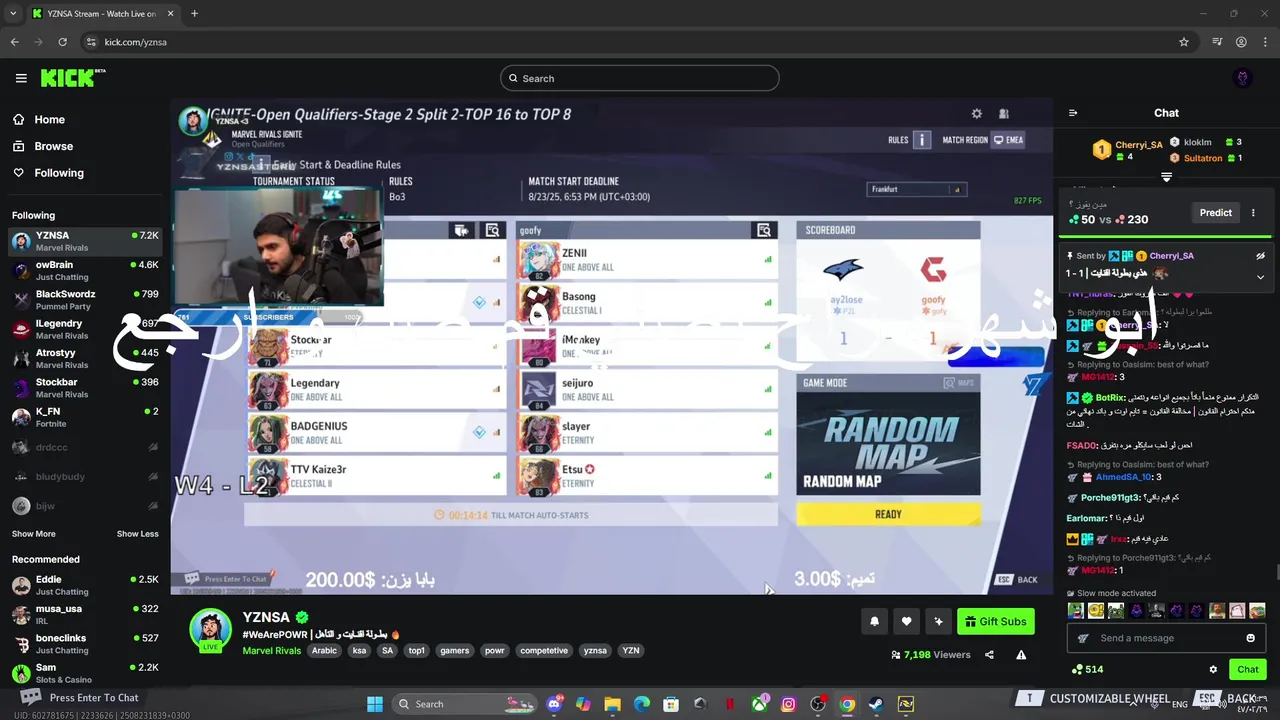Viewport: 1280px width, 720px height.
Task: Collapse the chat panel with the arrow icon
Action: tap(1073, 113)
